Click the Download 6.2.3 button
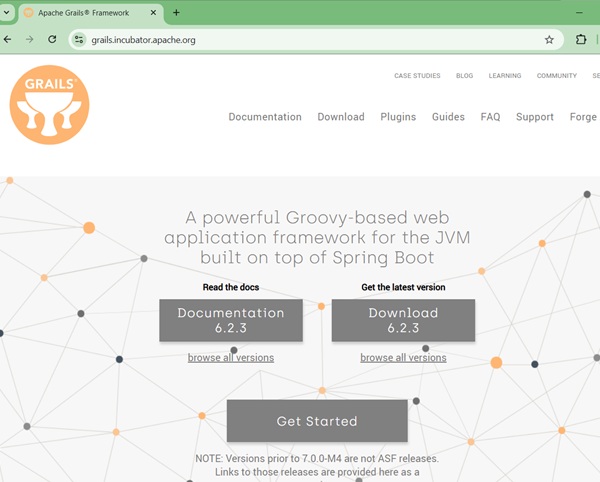The width and height of the screenshot is (600, 482). click(x=403, y=320)
